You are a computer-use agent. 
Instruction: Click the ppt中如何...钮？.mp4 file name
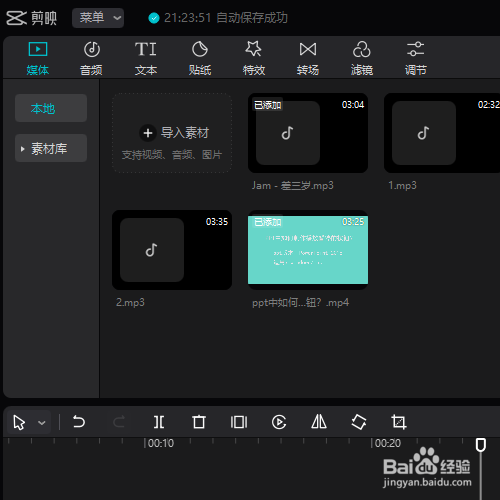[300, 302]
